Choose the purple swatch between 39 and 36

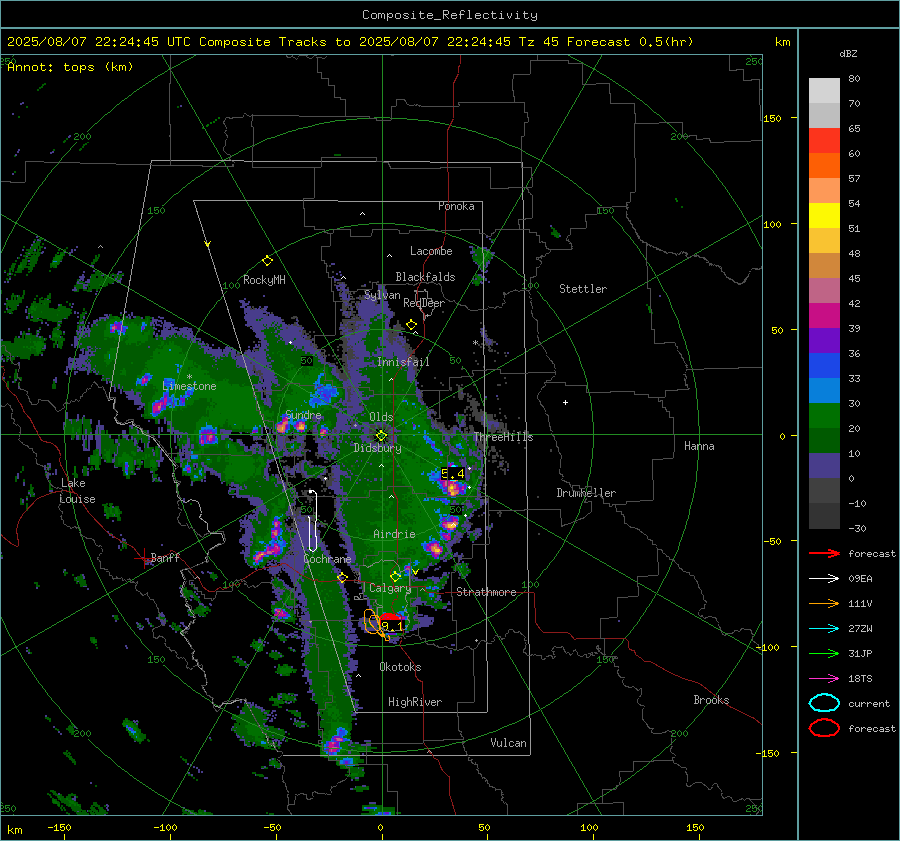coord(824,340)
